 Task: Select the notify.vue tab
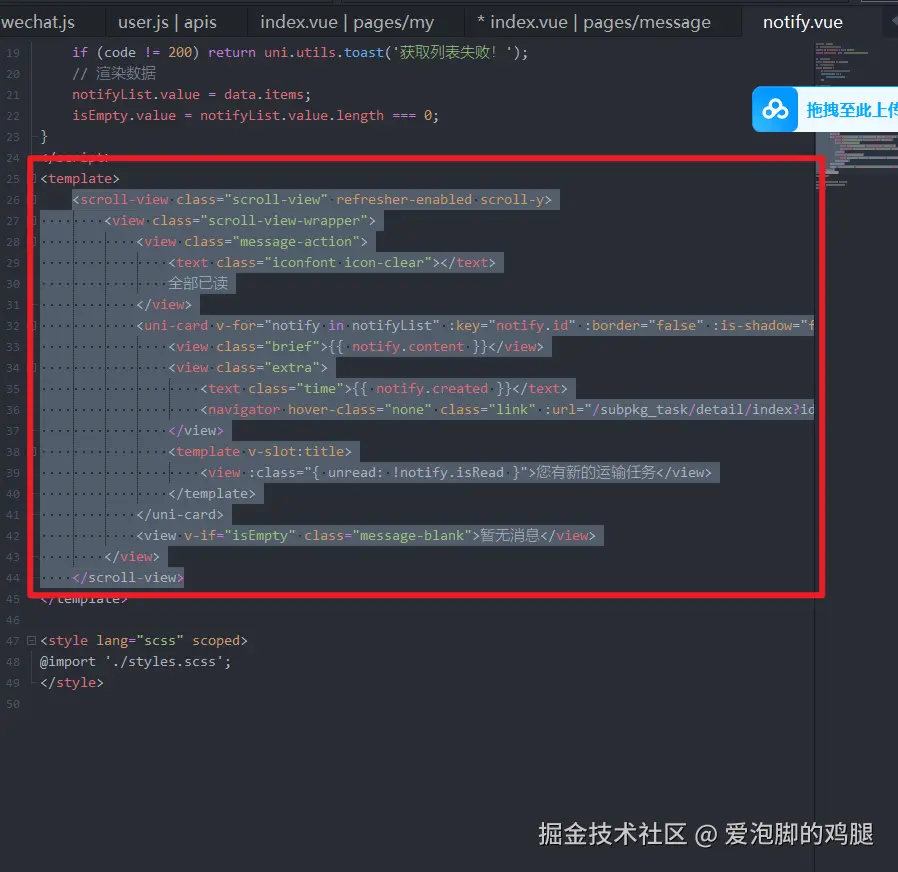click(x=802, y=22)
